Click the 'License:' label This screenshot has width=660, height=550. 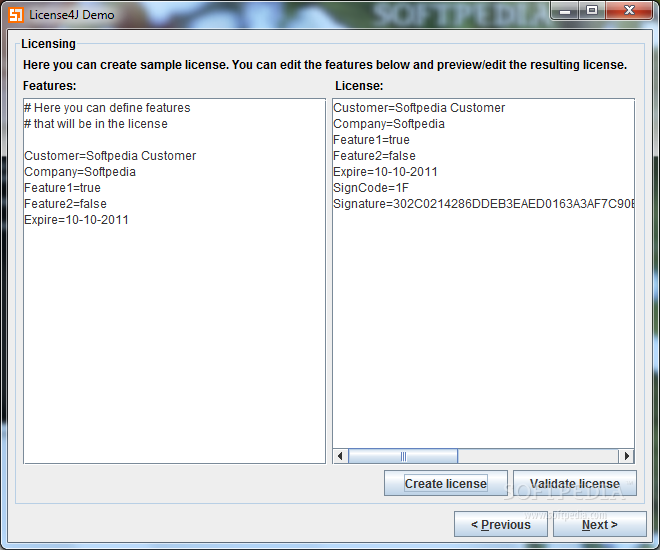pyautogui.click(x=359, y=86)
